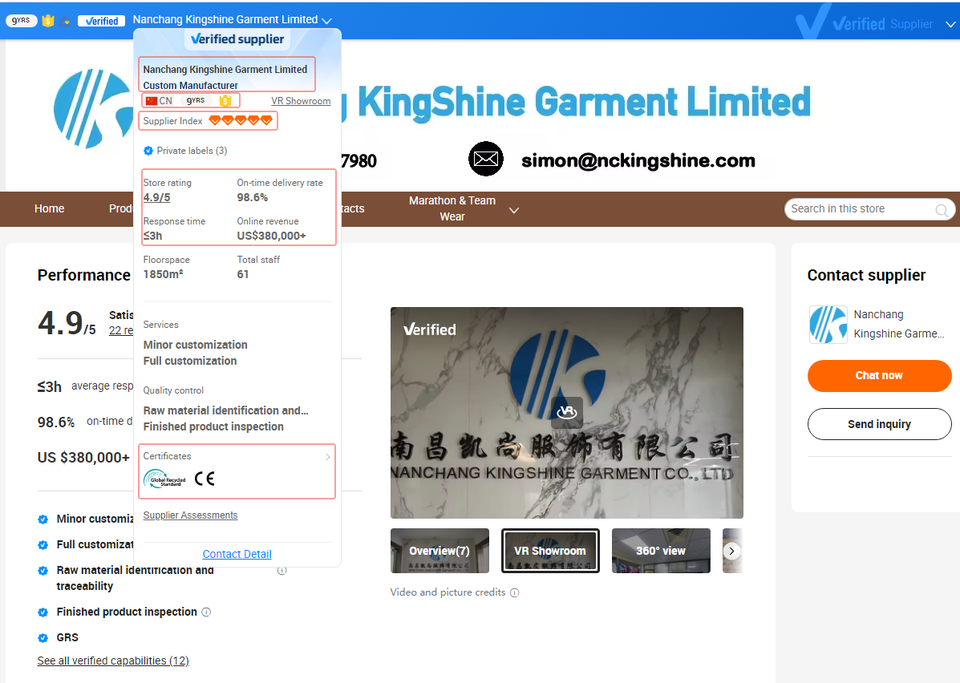The width and height of the screenshot is (960, 683).
Task: Click info icon next to Finished product inspection
Action: pos(206,612)
